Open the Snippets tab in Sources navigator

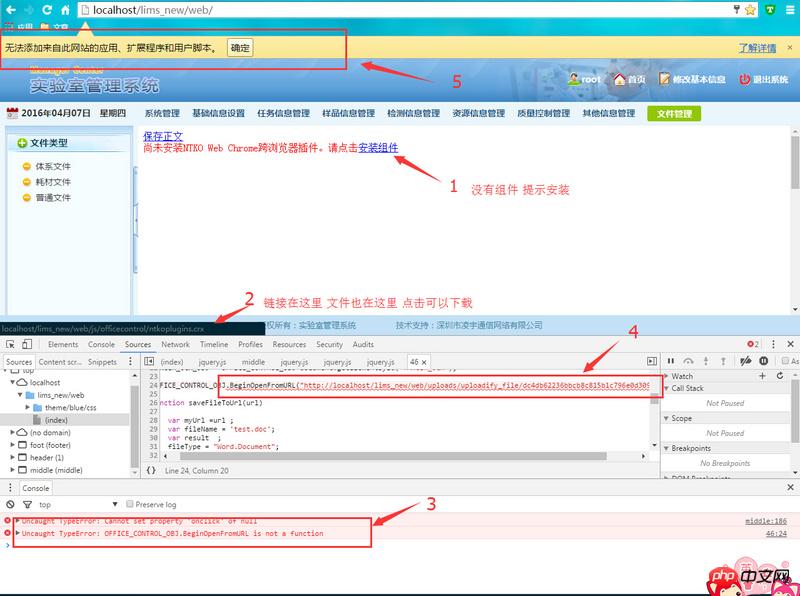click(x=102, y=362)
